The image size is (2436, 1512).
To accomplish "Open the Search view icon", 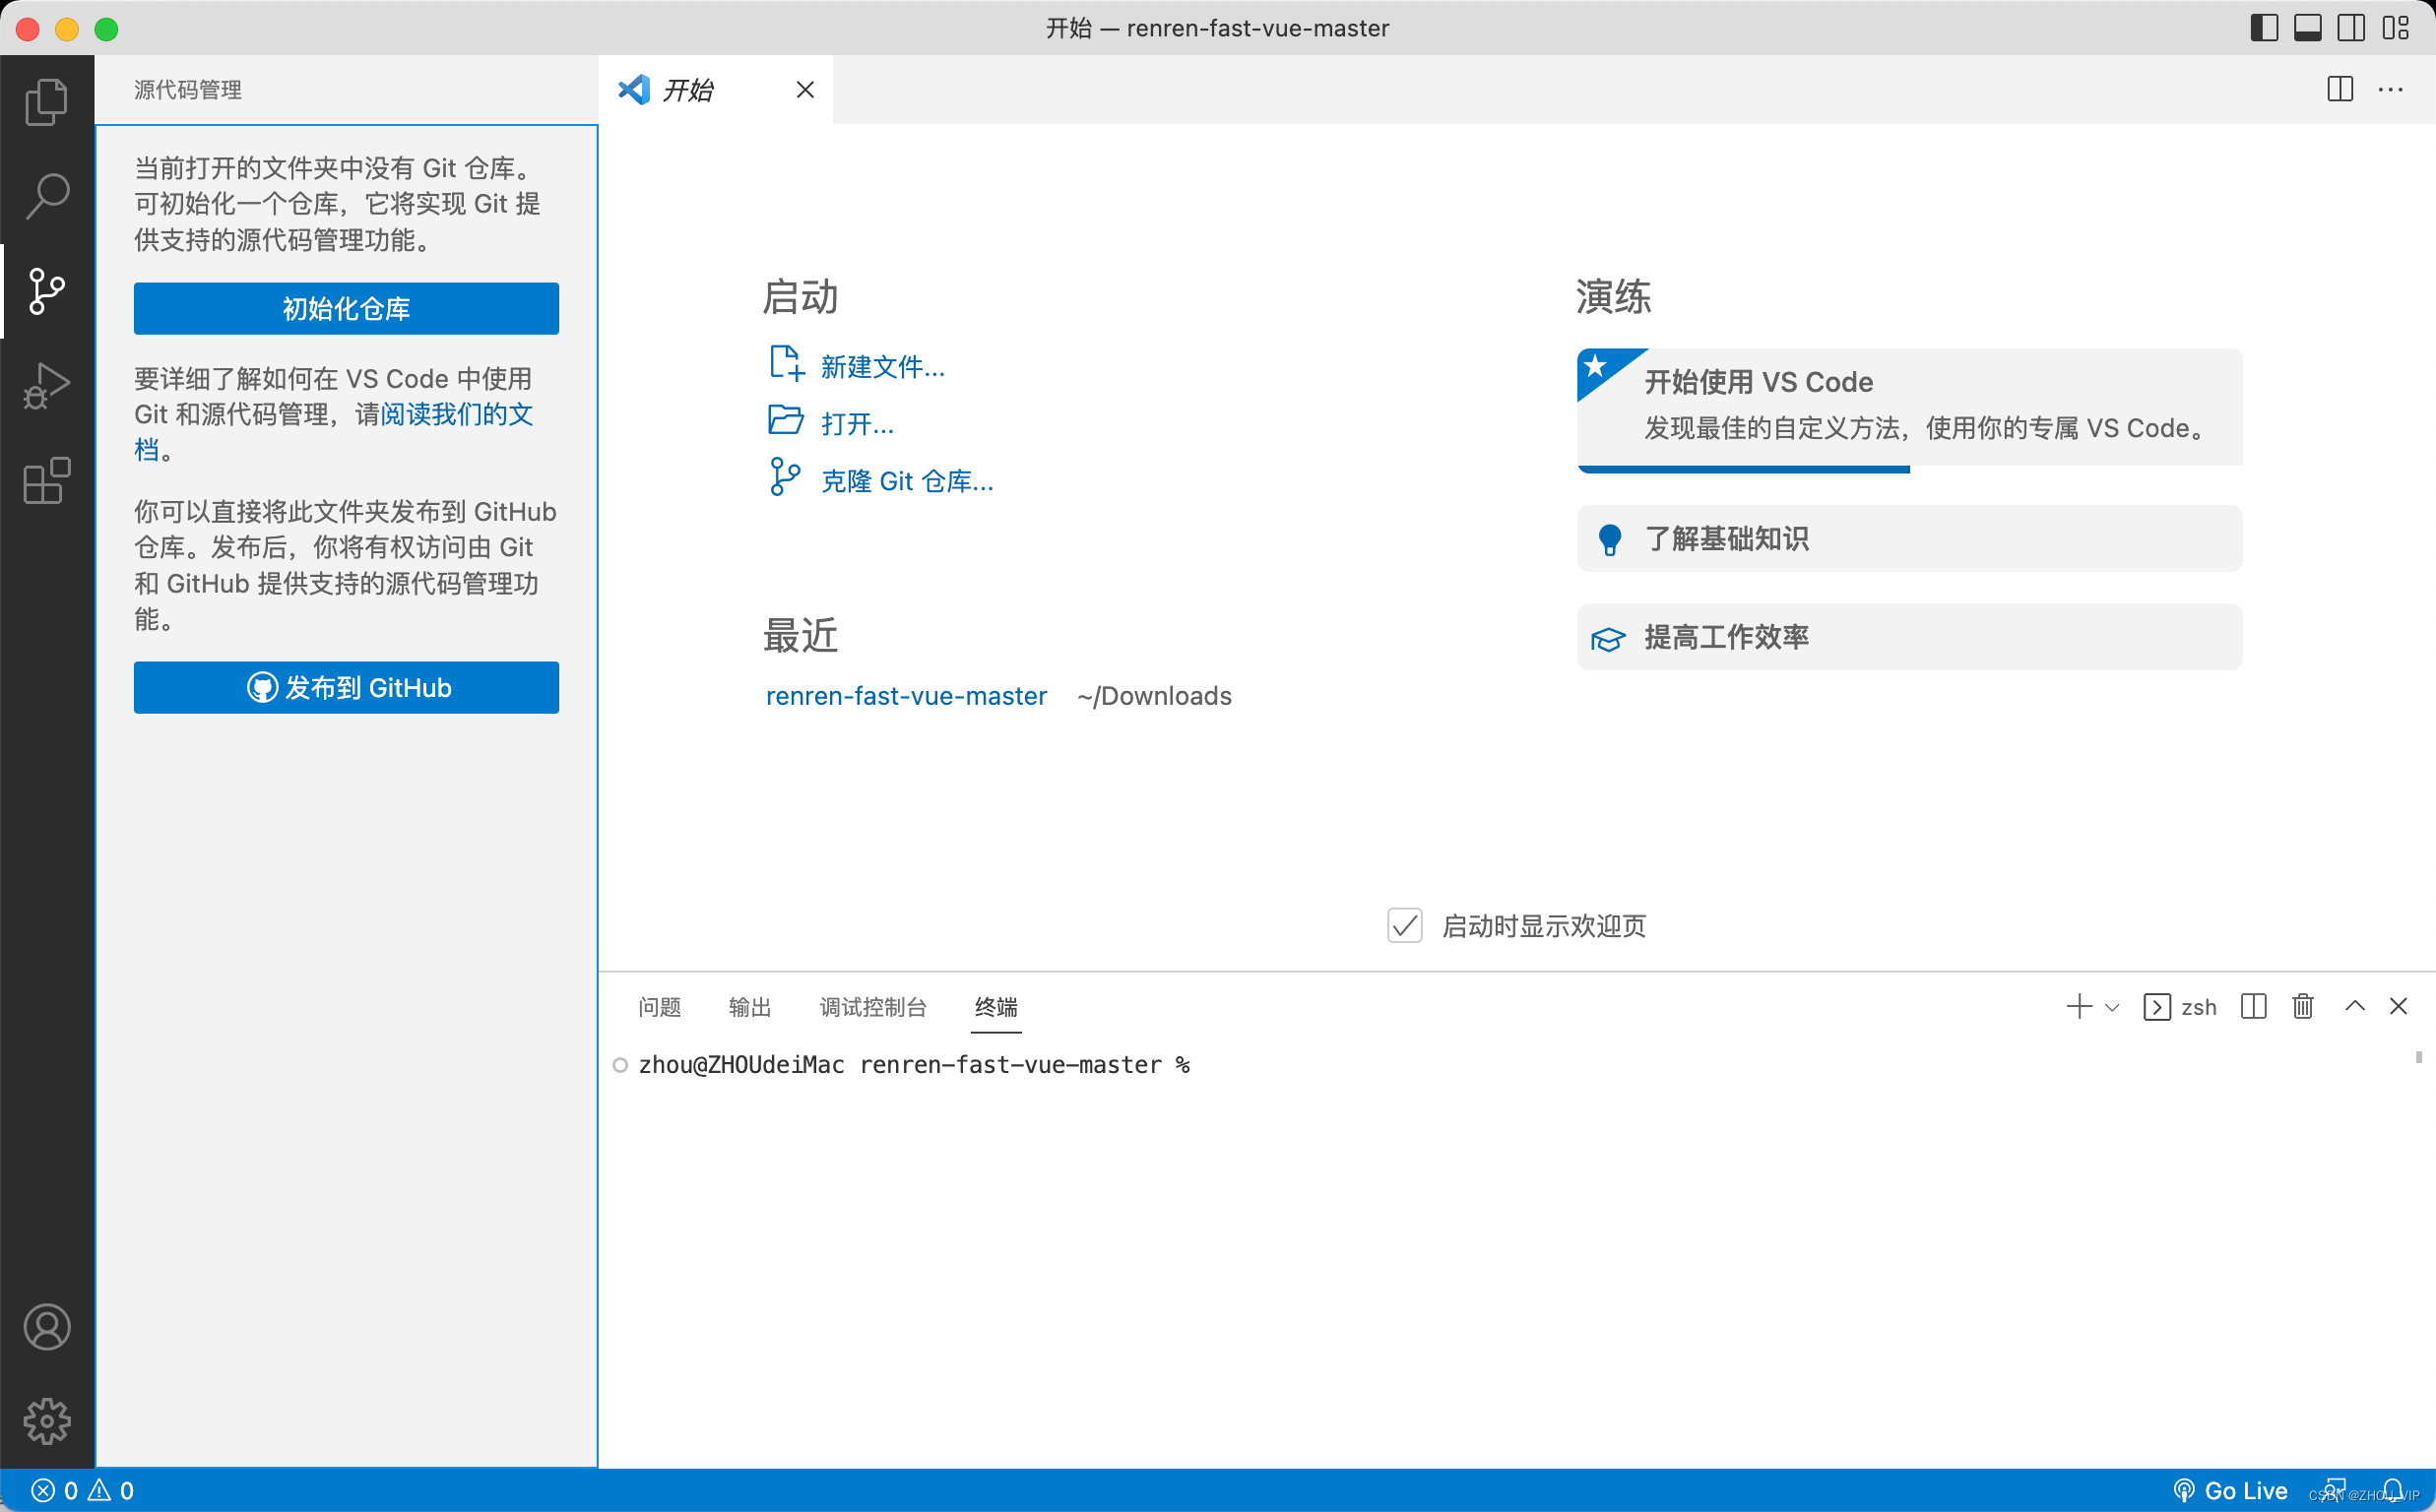I will [x=46, y=196].
